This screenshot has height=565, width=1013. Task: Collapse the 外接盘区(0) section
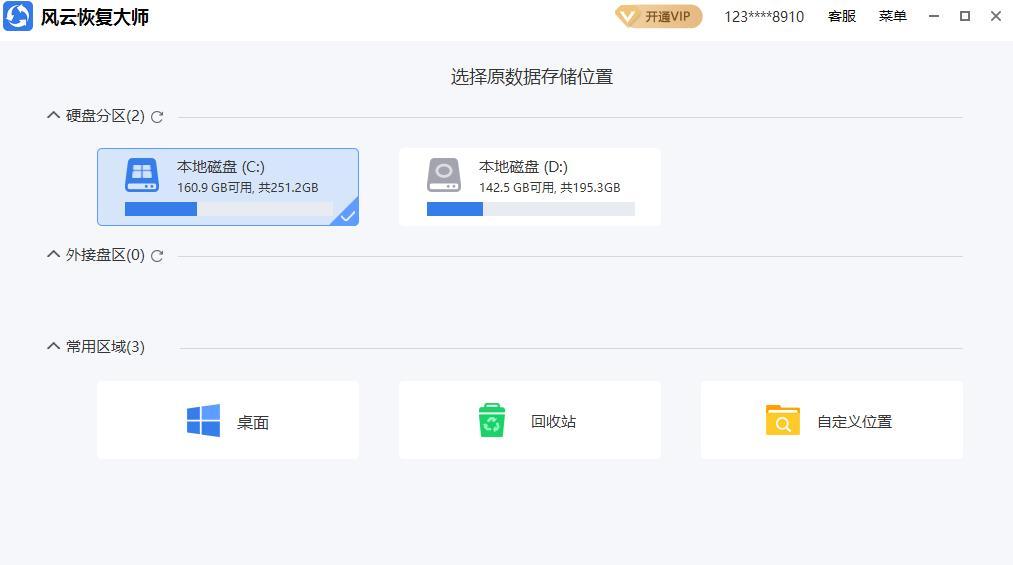(x=53, y=254)
